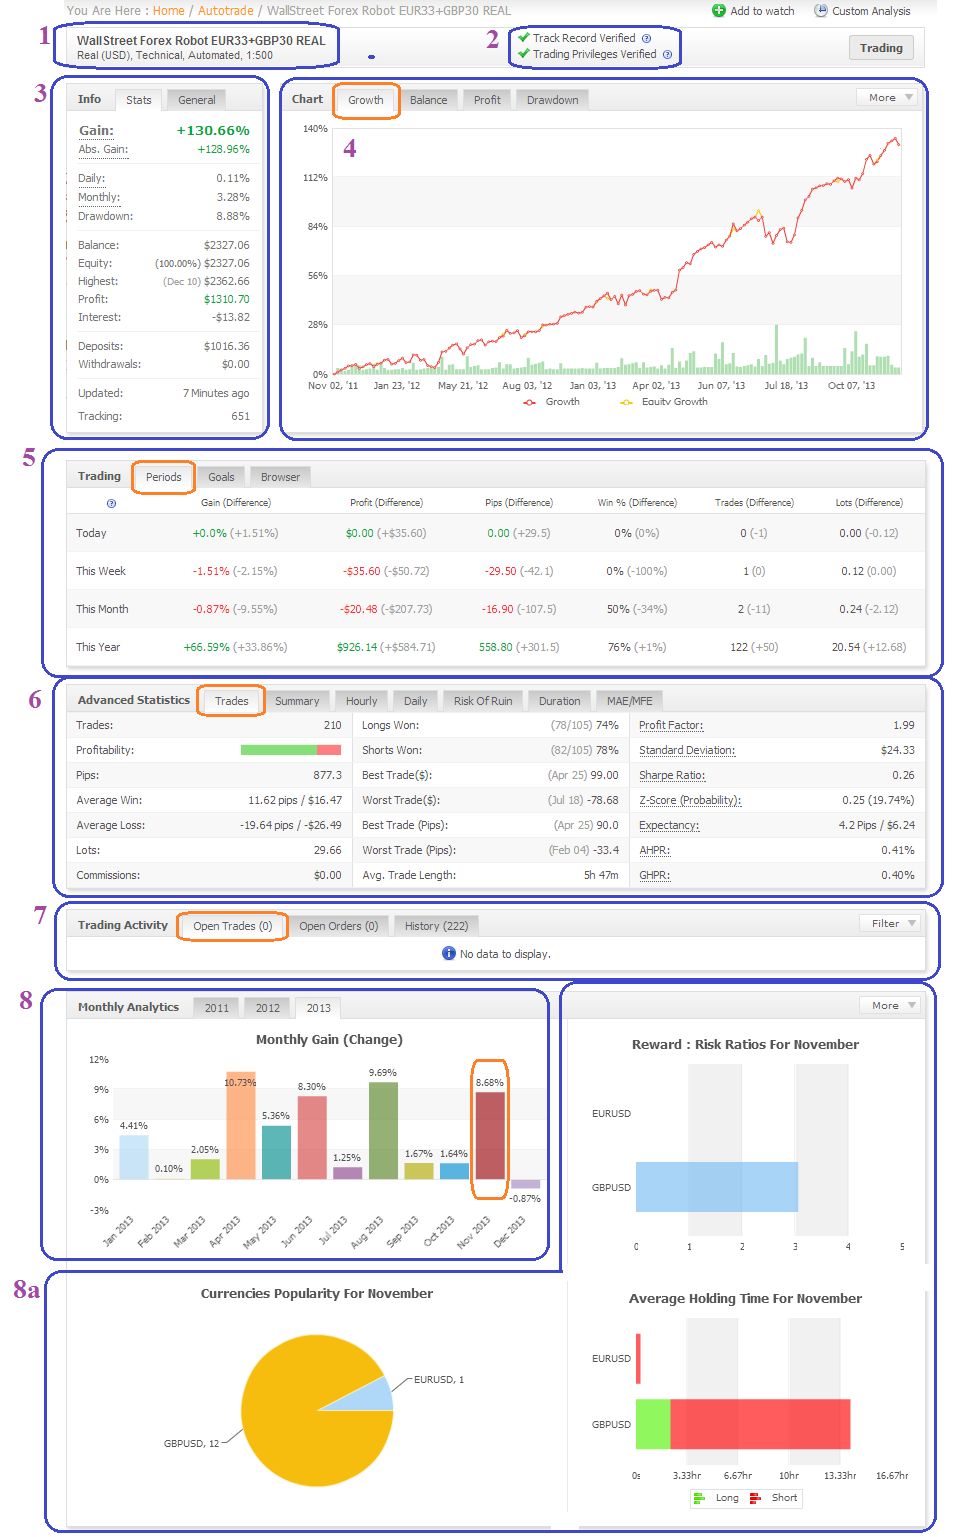Screen dimensions: 962x1537
Task: Click the April 10.73% monthly gain bar
Action: pos(241,1125)
